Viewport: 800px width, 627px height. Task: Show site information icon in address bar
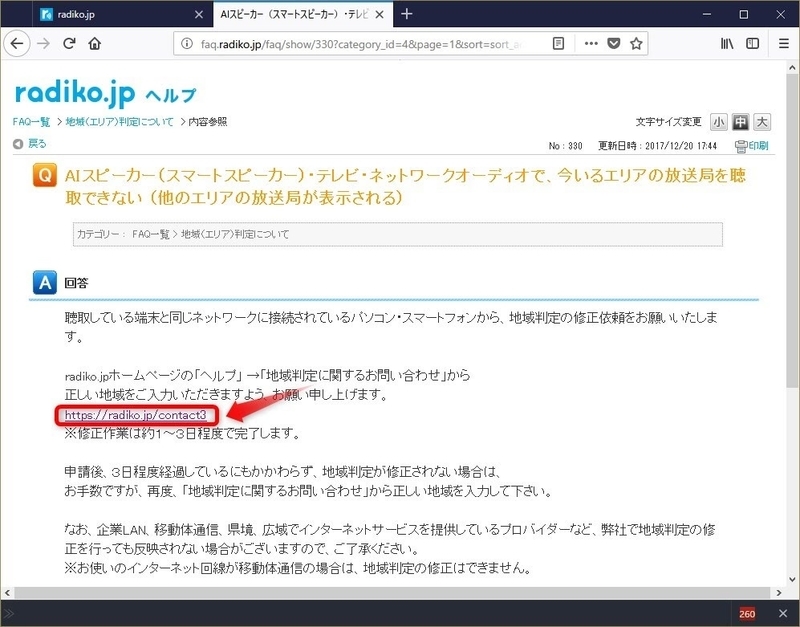pyautogui.click(x=187, y=44)
